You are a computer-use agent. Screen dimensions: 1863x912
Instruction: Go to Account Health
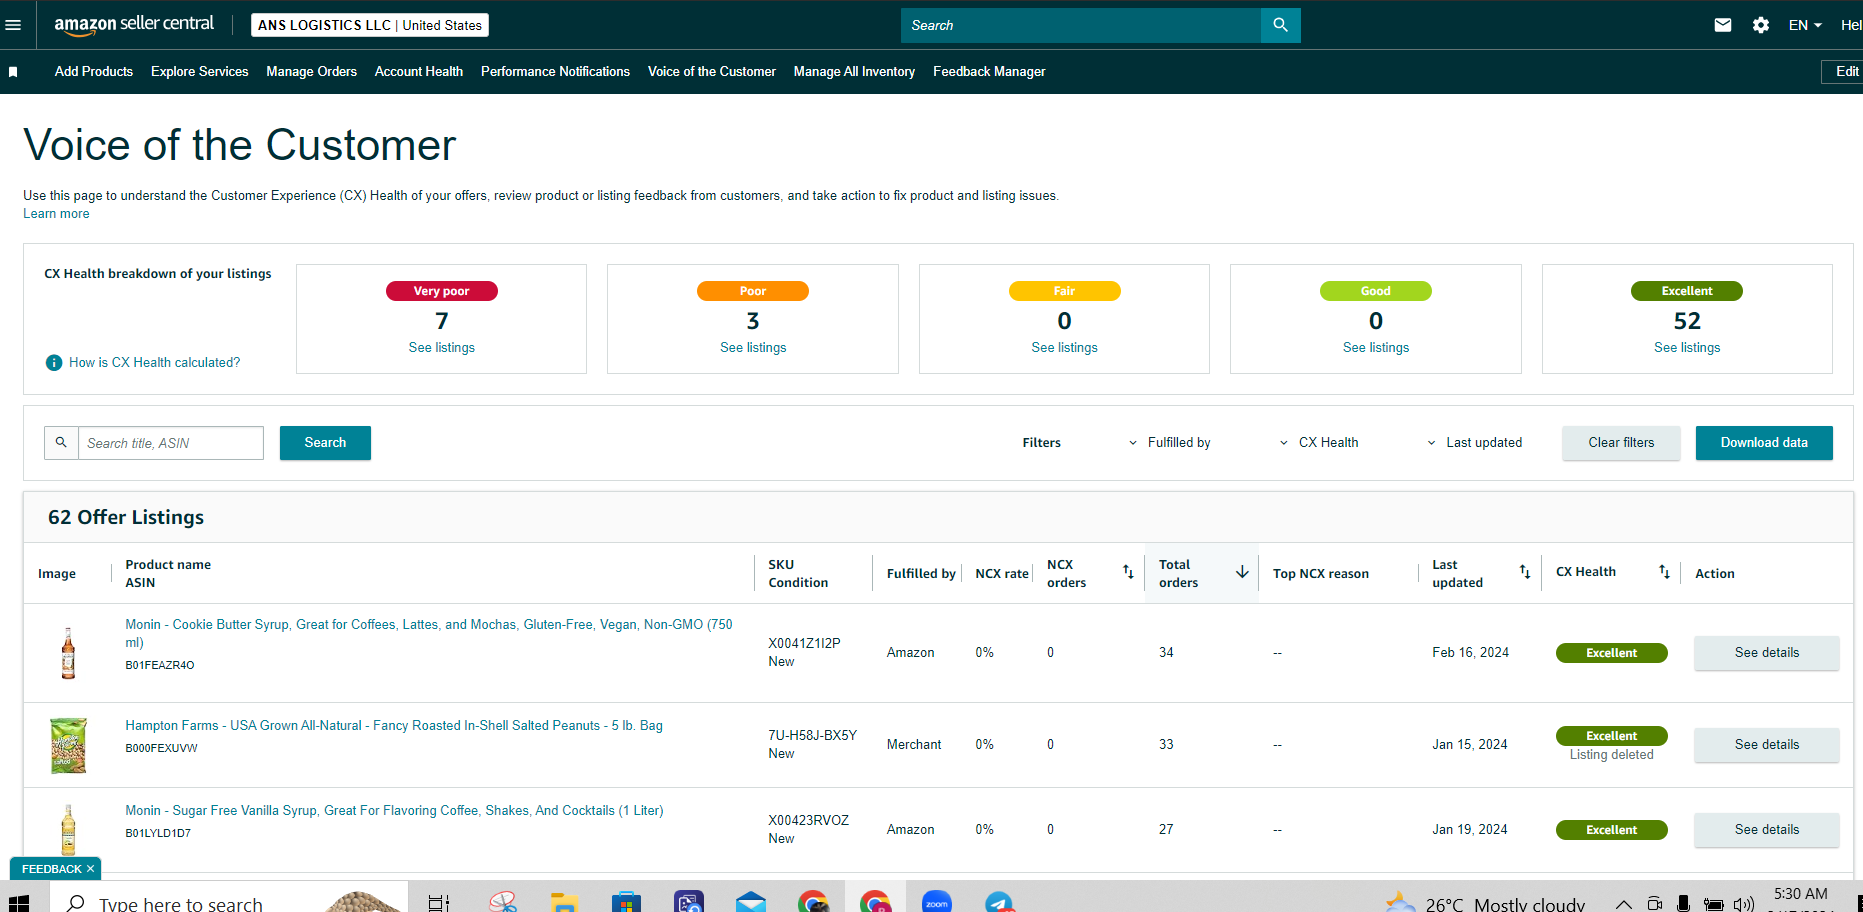coord(419,72)
